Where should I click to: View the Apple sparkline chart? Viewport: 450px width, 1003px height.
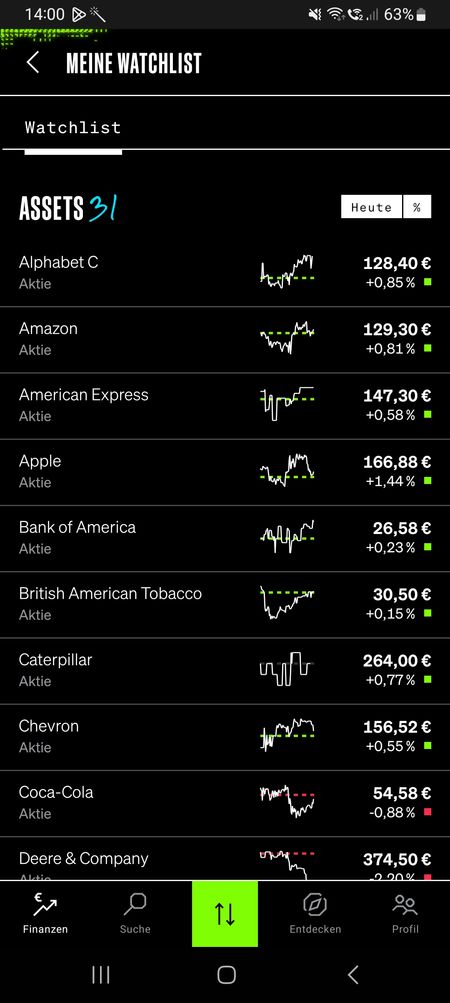tap(287, 470)
